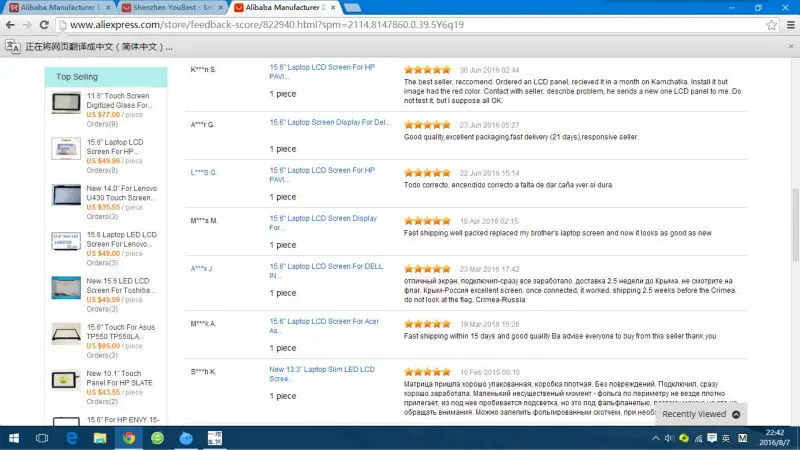This screenshot has width=800, height=450.
Task: Dismiss the translation infobar
Action: point(791,46)
